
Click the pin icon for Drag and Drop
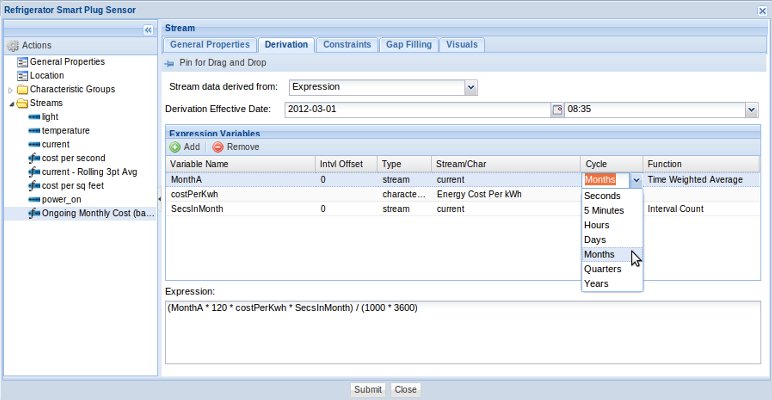(x=171, y=63)
